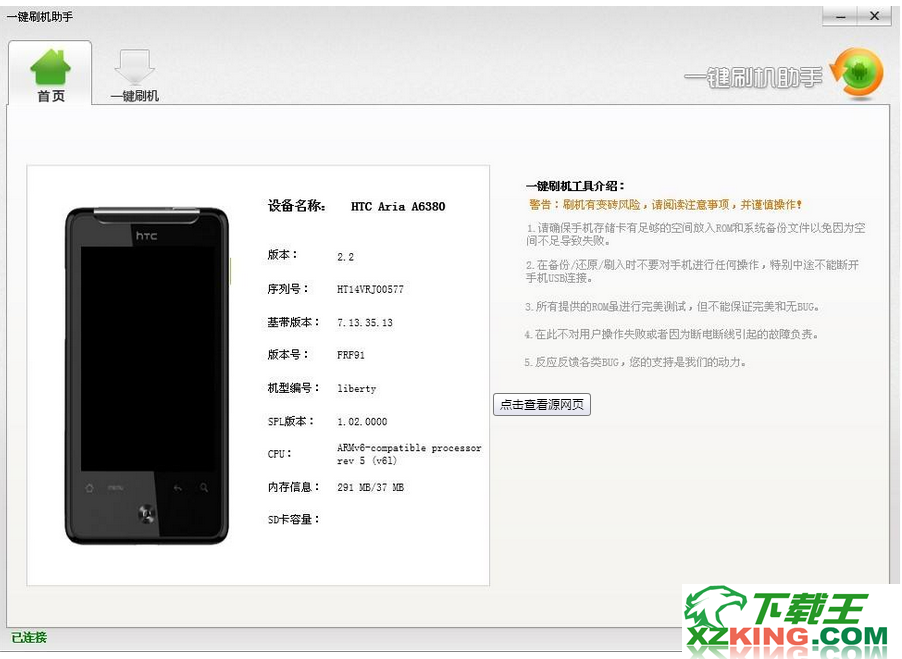The width and height of the screenshot is (902, 659).
Task: Close the 一键刷机助手 window
Action: [x=874, y=16]
